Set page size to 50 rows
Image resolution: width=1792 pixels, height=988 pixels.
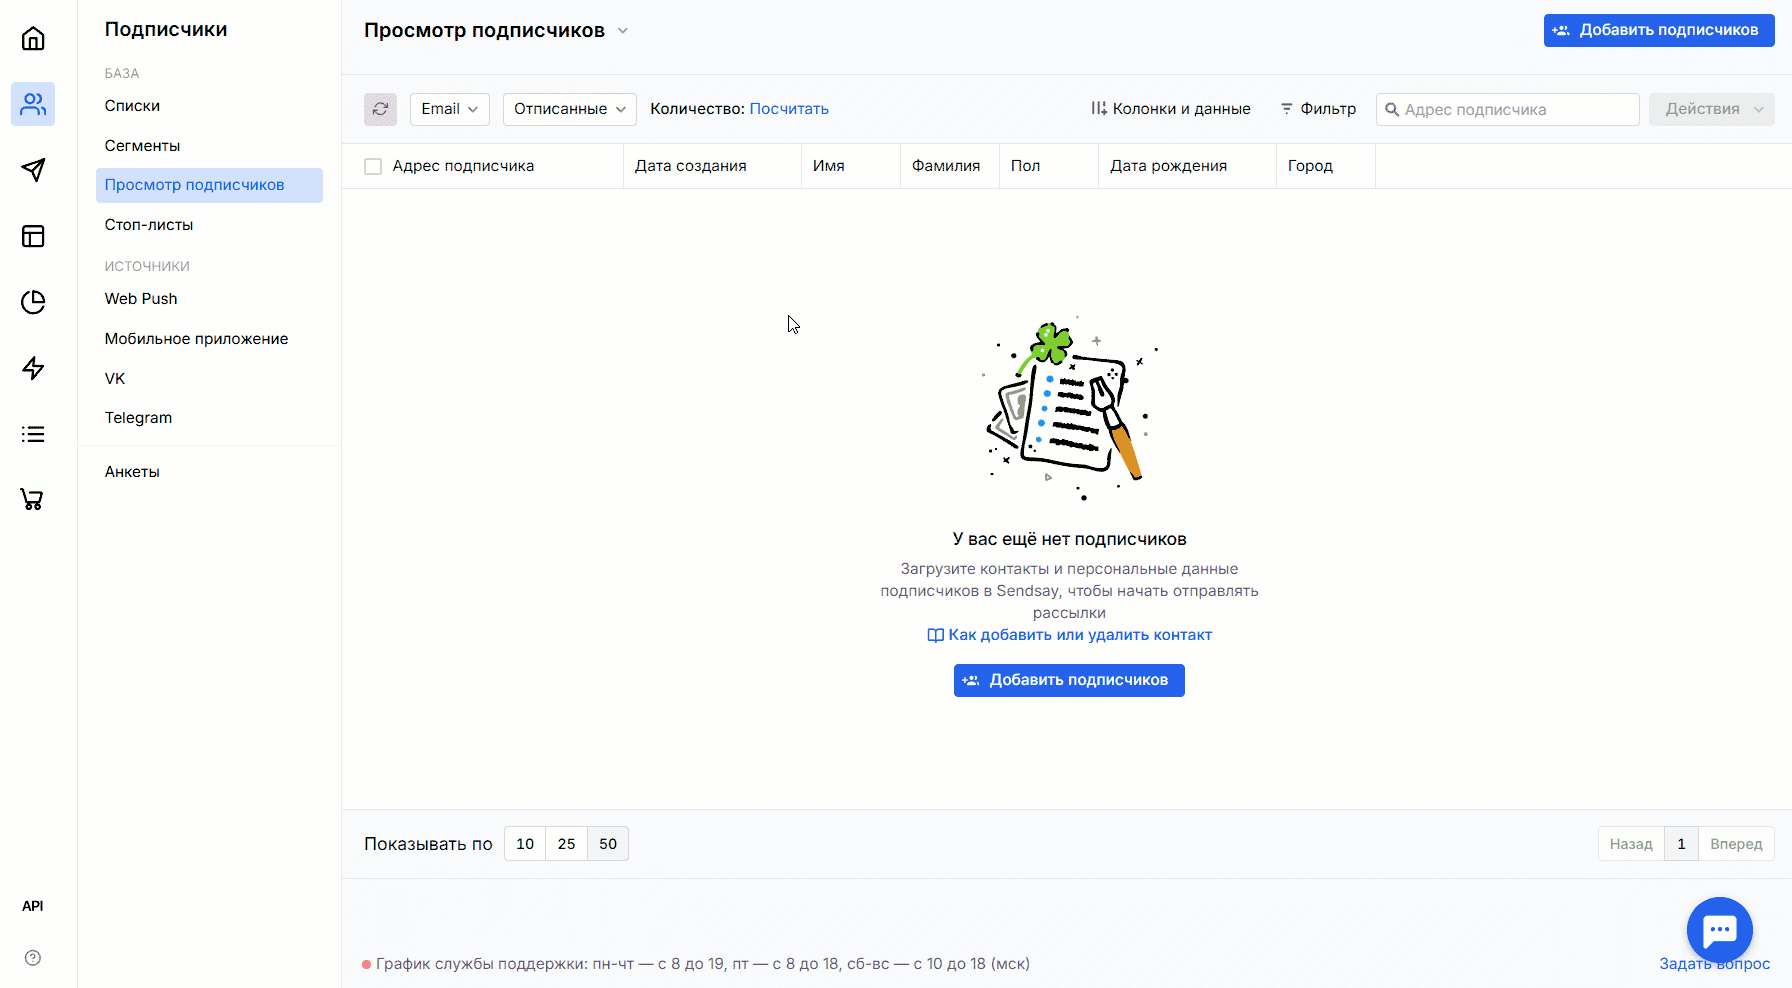[608, 844]
